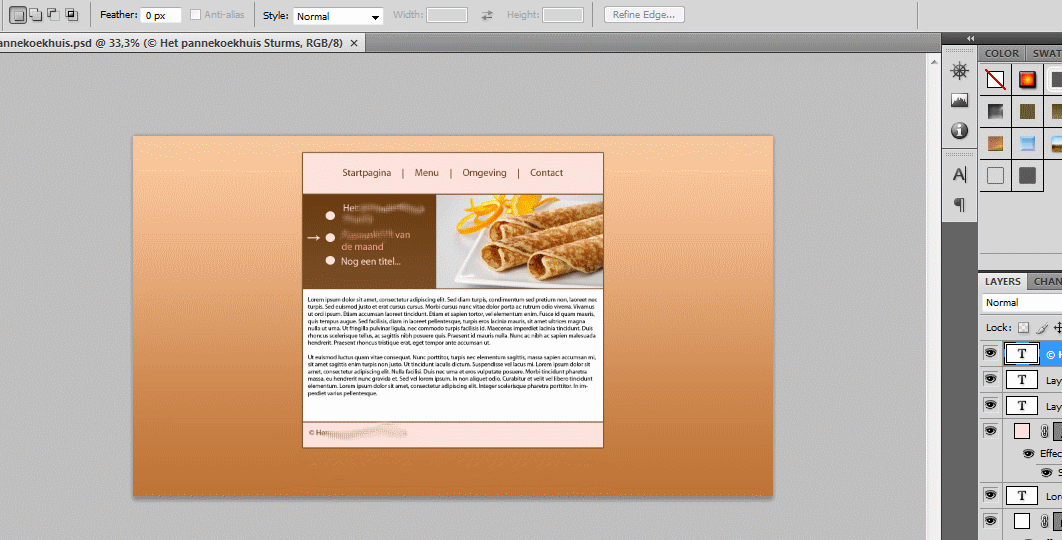
Task: Hide the selected top text layer
Action: (990, 353)
